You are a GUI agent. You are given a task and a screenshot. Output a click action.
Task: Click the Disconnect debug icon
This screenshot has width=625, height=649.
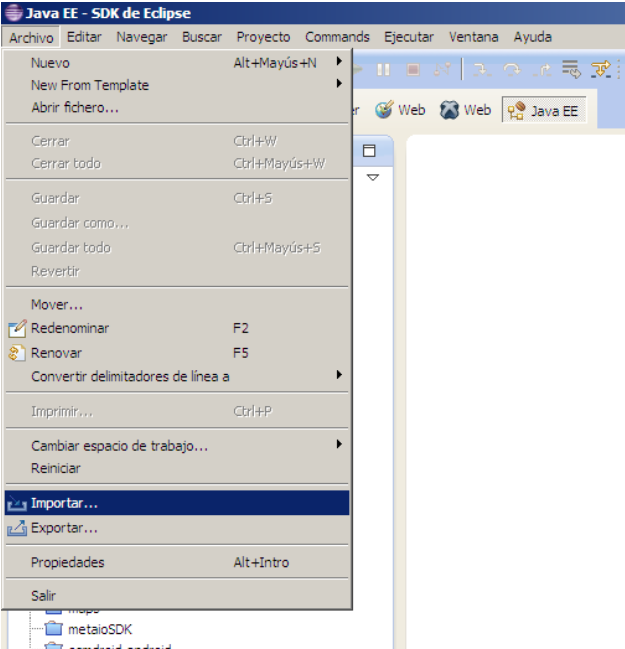(x=442, y=70)
